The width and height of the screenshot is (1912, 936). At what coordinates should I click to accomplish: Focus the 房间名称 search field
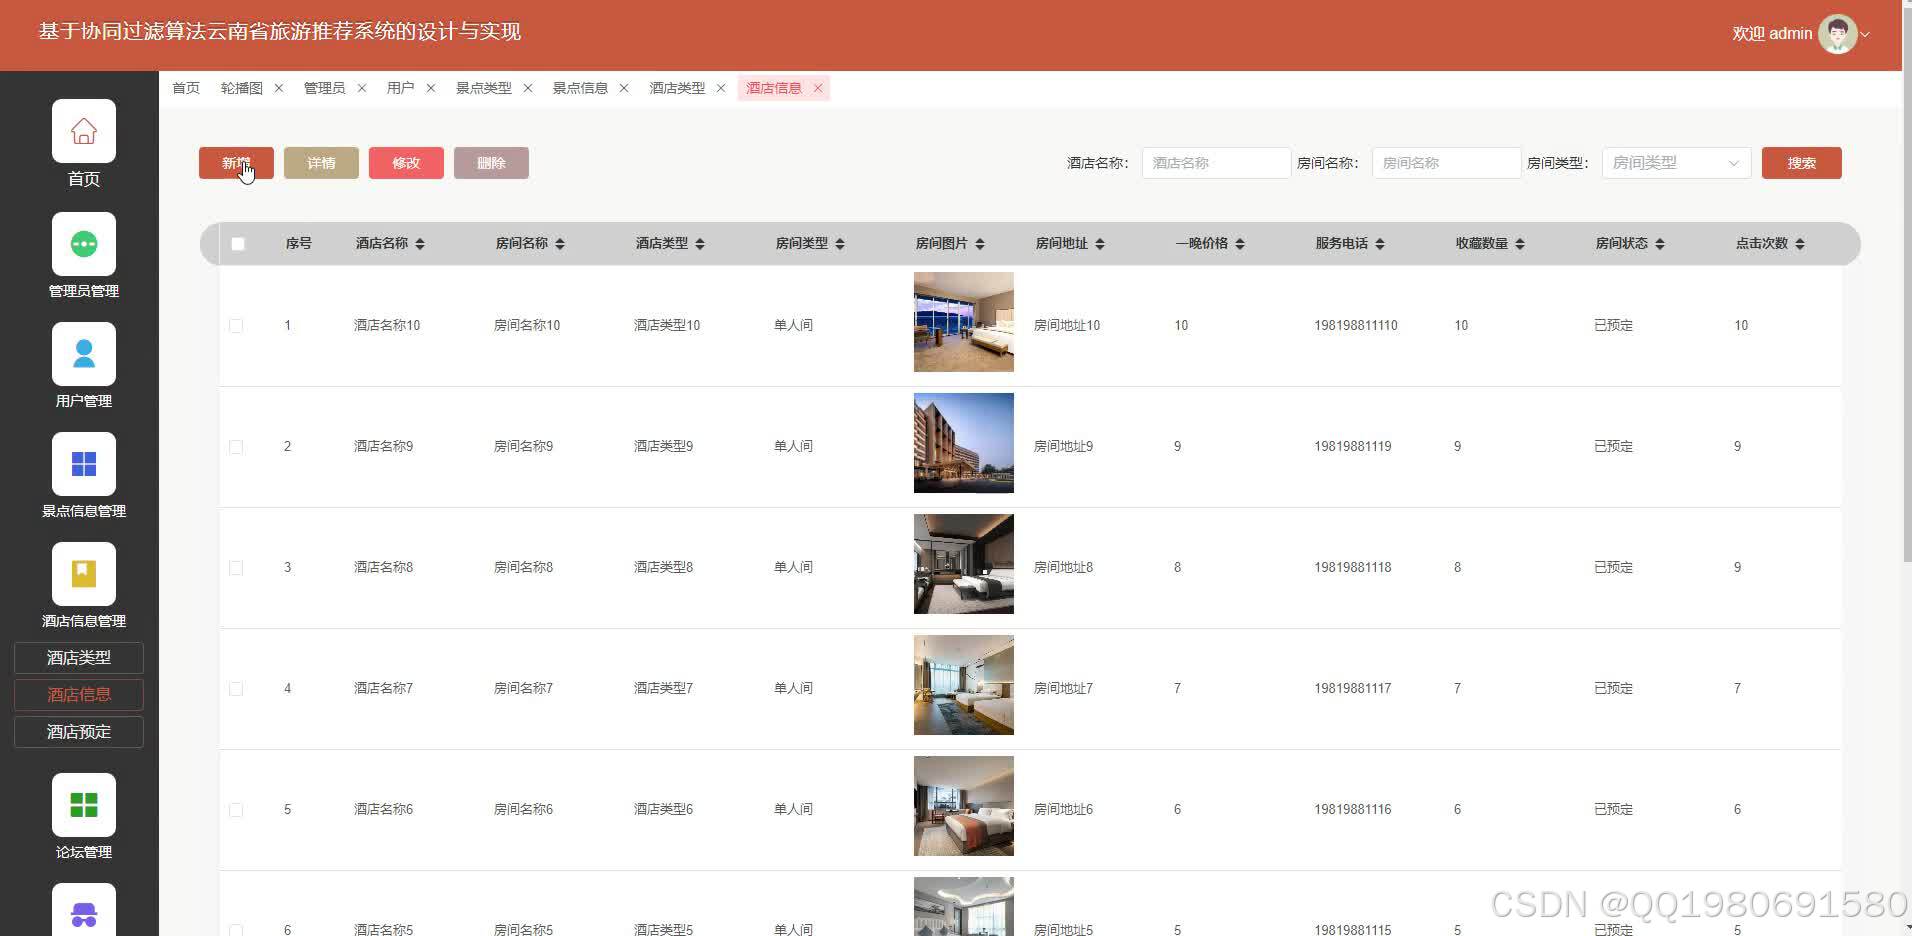pyautogui.click(x=1446, y=163)
